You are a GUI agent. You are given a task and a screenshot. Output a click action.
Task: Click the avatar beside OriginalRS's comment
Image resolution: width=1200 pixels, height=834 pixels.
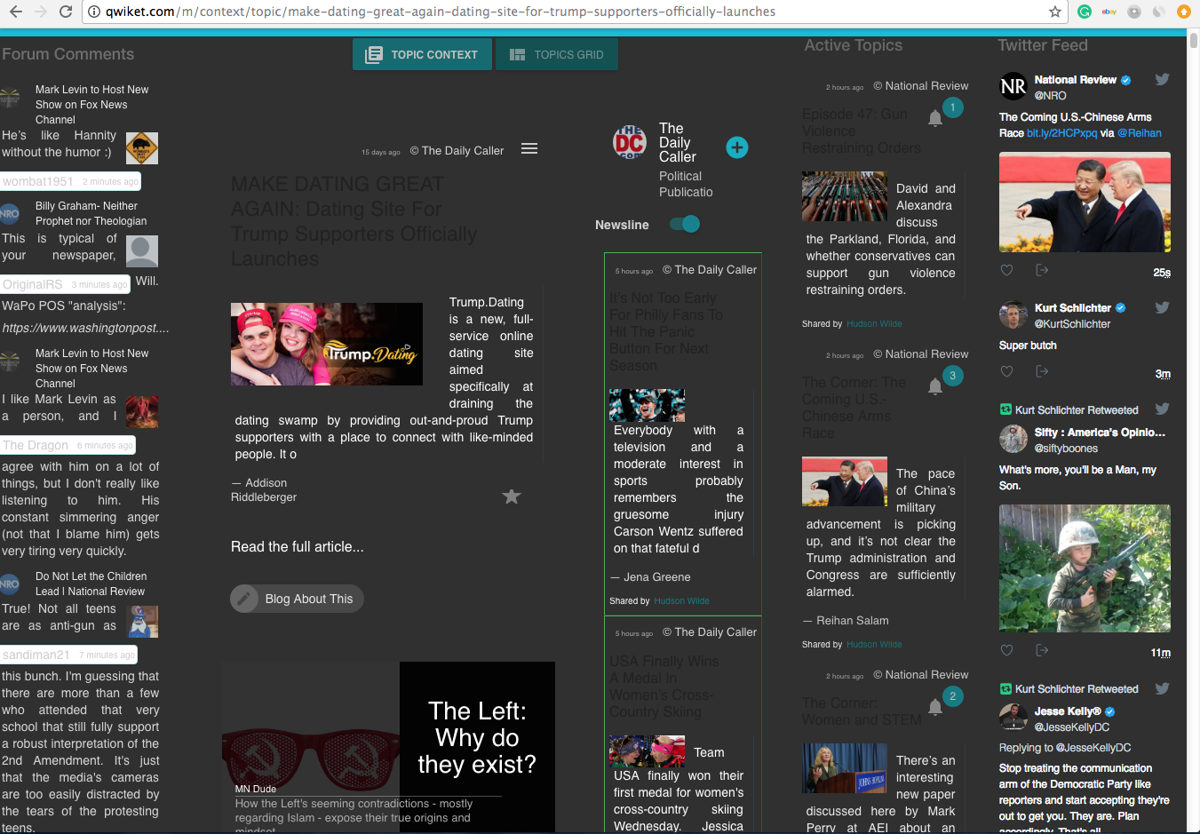(x=142, y=251)
